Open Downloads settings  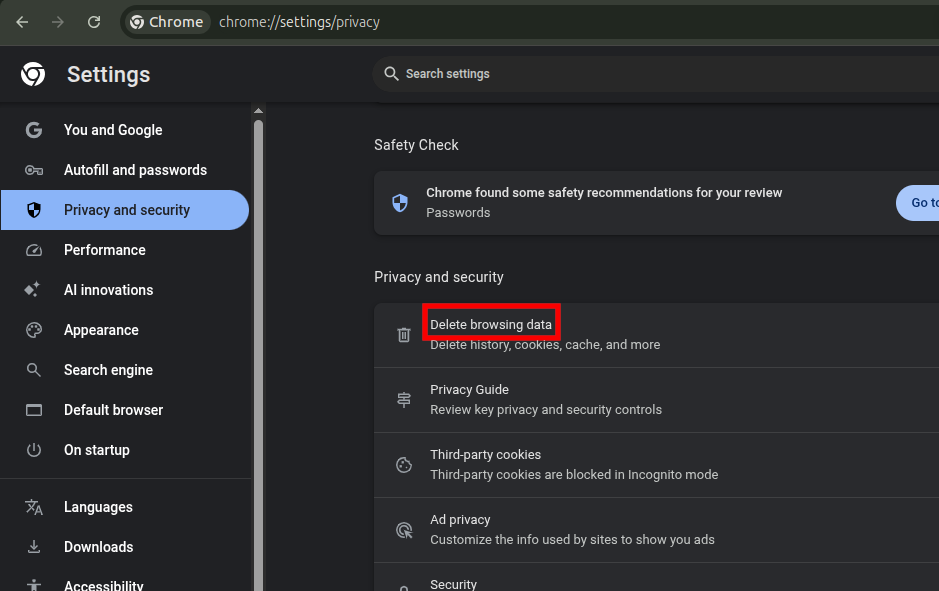point(125,547)
